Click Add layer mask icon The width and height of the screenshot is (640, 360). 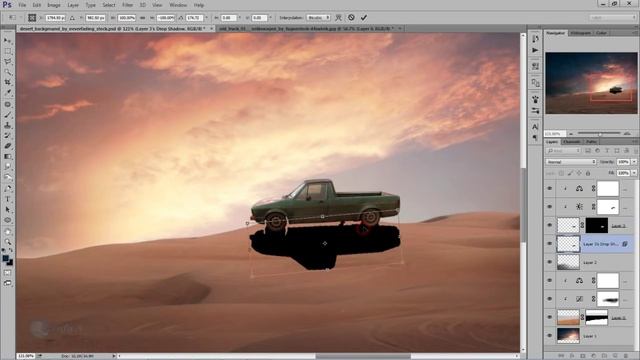[582, 356]
